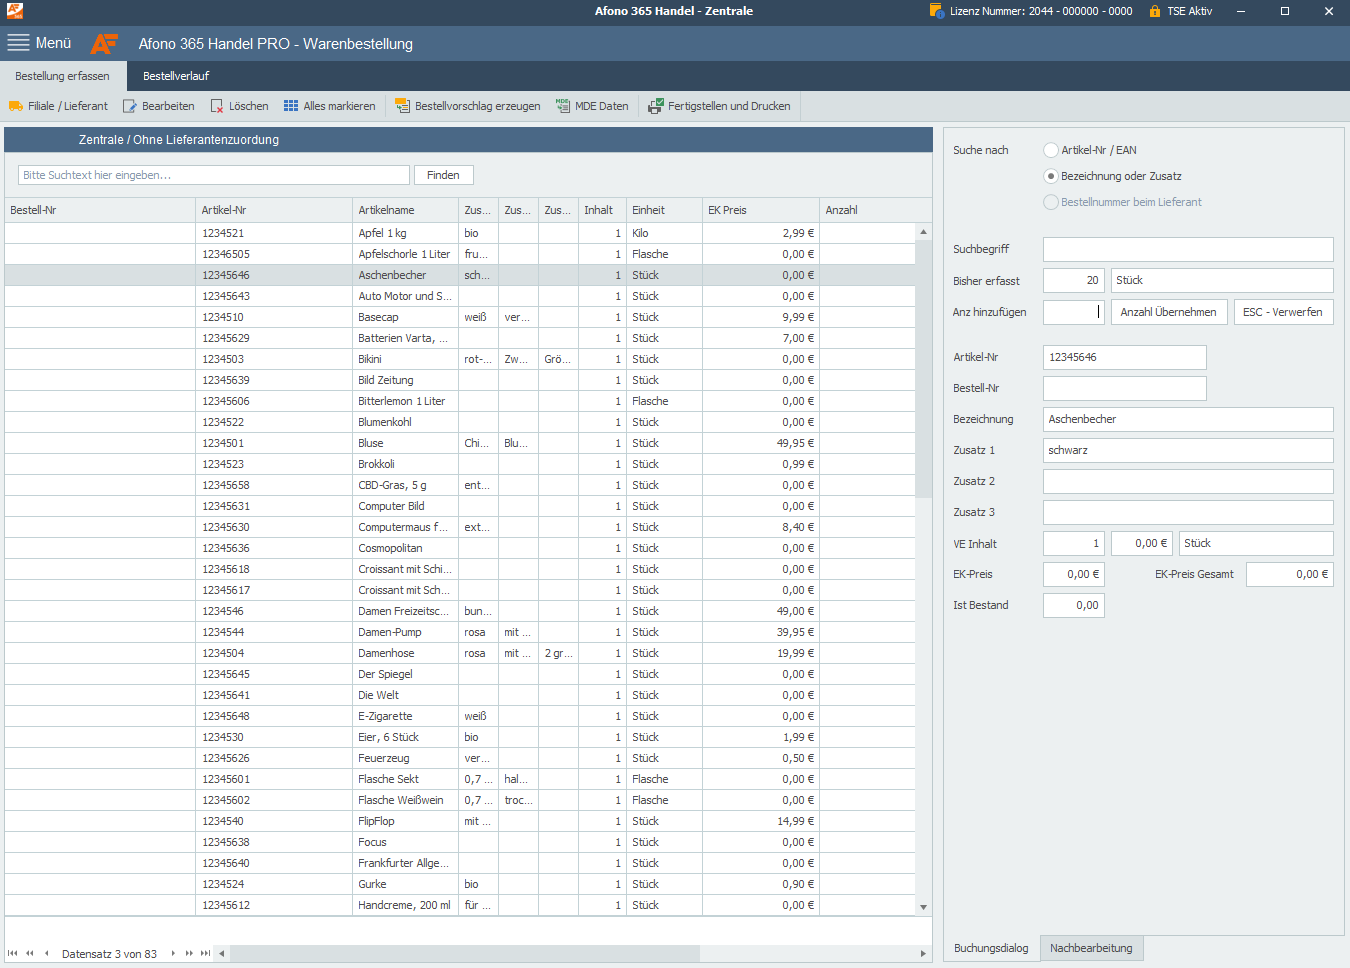
Task: Select Bezeichnung oder Zusatz radio option
Action: click(1050, 176)
